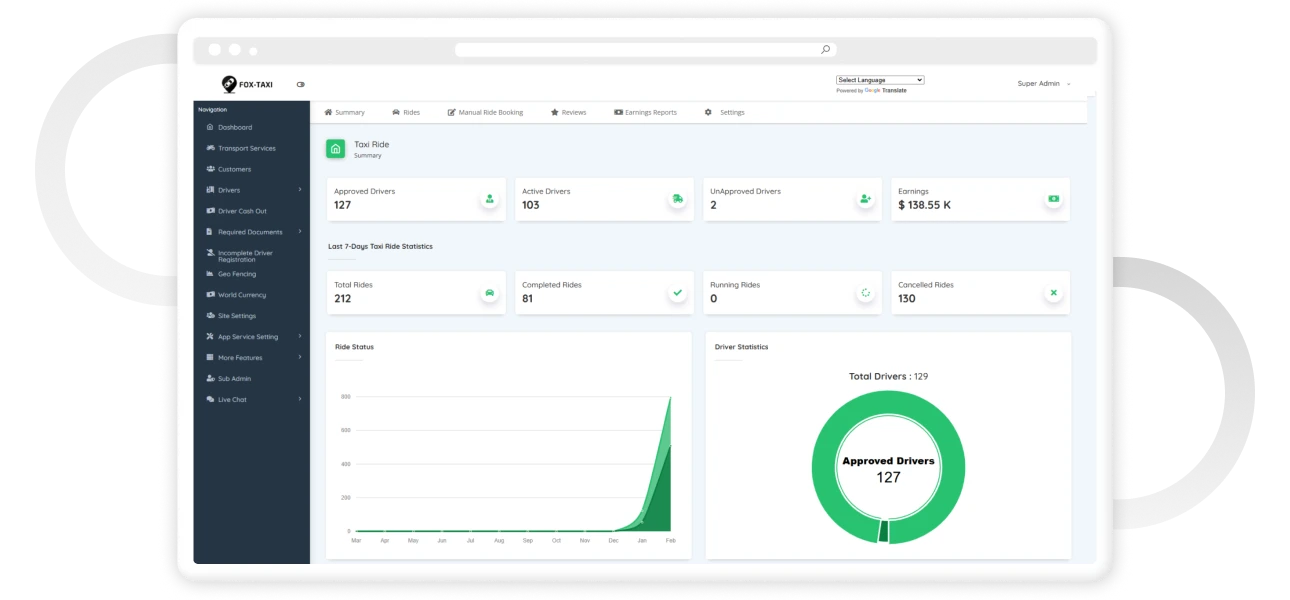
Task: Click the Completed Rides checkmark icon
Action: coord(678,293)
